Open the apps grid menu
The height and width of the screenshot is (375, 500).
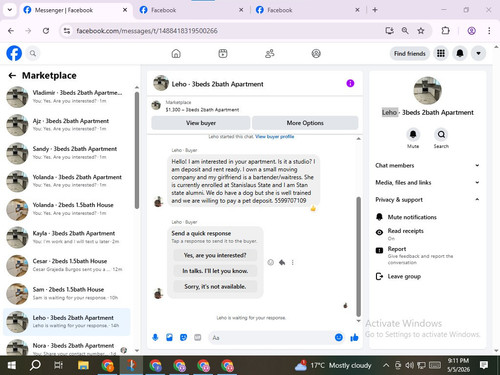coord(441,53)
